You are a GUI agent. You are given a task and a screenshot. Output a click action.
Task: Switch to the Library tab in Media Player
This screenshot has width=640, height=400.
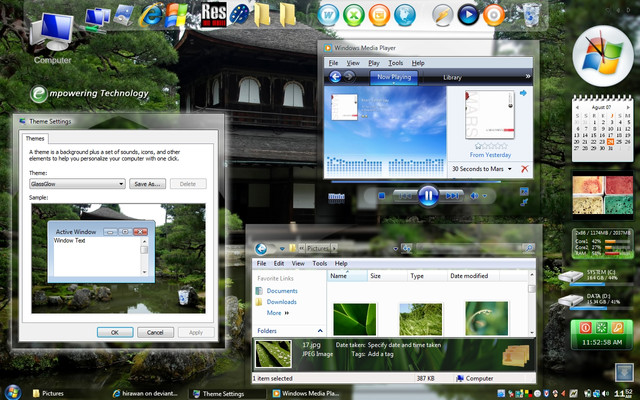452,77
